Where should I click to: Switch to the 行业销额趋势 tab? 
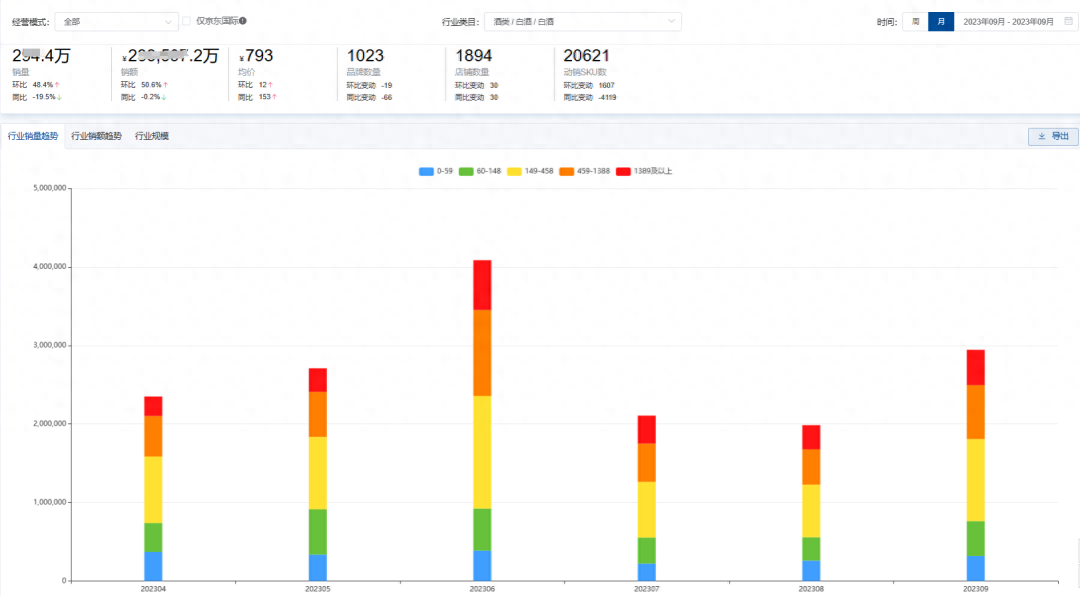[96, 136]
